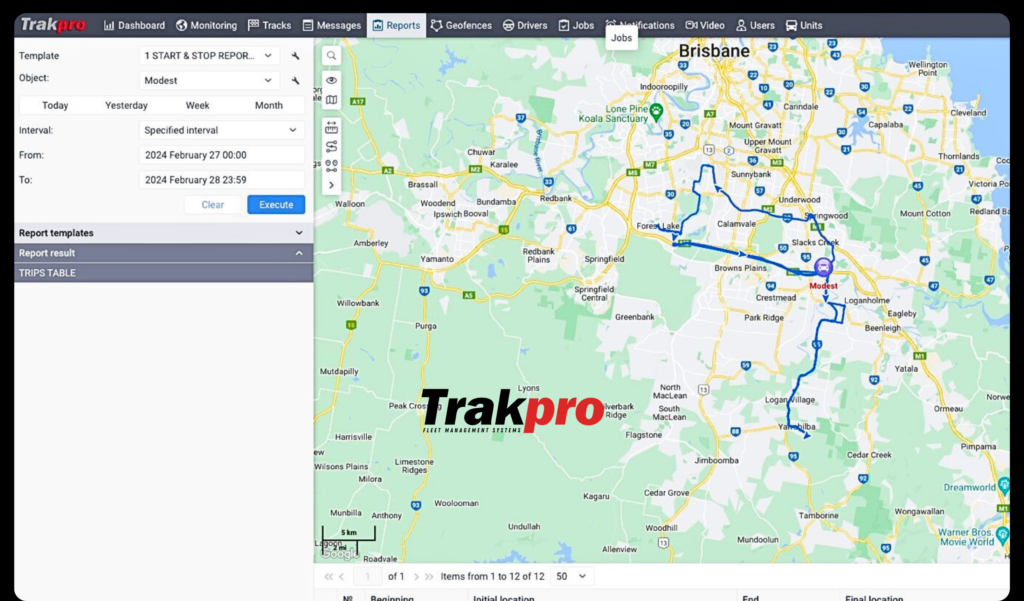The height and width of the screenshot is (601, 1024).
Task: Open the Interval dropdown
Action: [221, 130]
